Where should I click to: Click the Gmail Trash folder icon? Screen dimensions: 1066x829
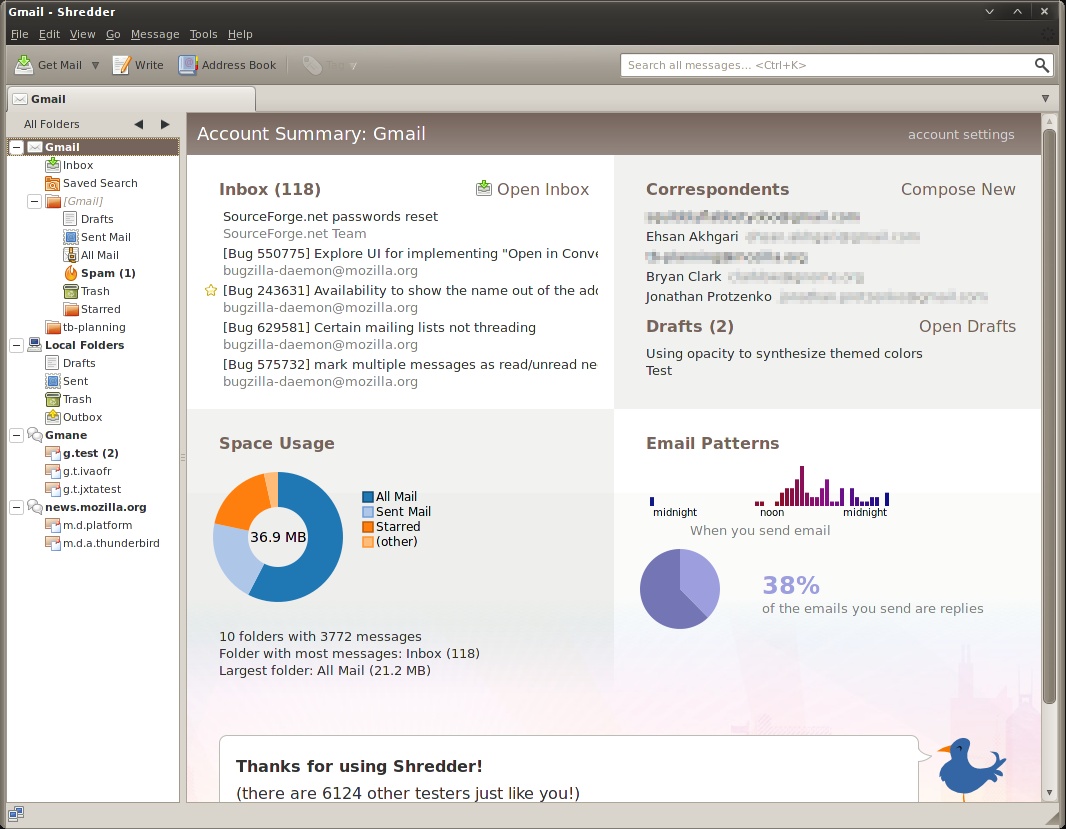[70, 291]
